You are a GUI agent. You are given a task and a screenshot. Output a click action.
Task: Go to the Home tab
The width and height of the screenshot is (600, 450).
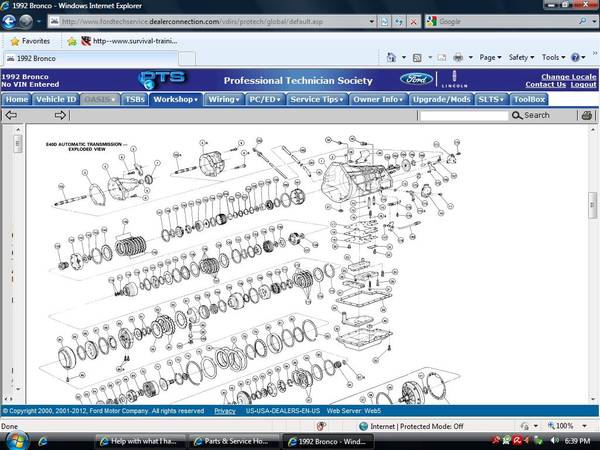click(16, 99)
